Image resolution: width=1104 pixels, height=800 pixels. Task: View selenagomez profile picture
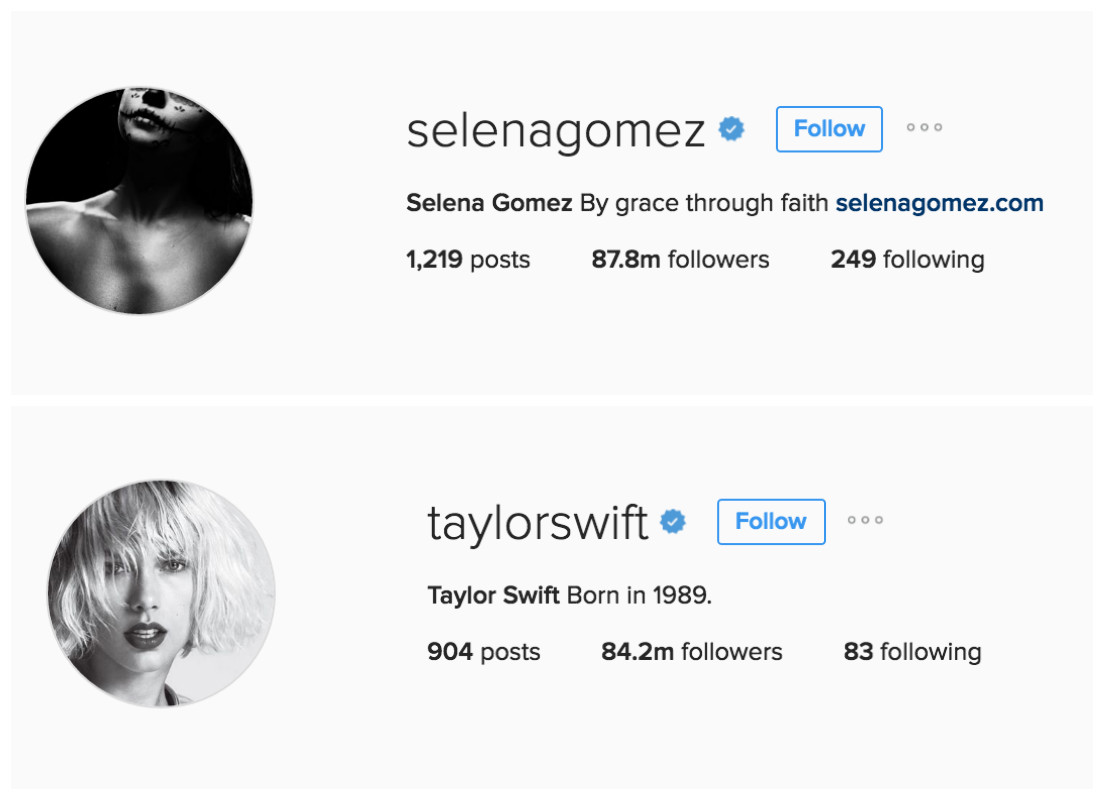coord(139,201)
